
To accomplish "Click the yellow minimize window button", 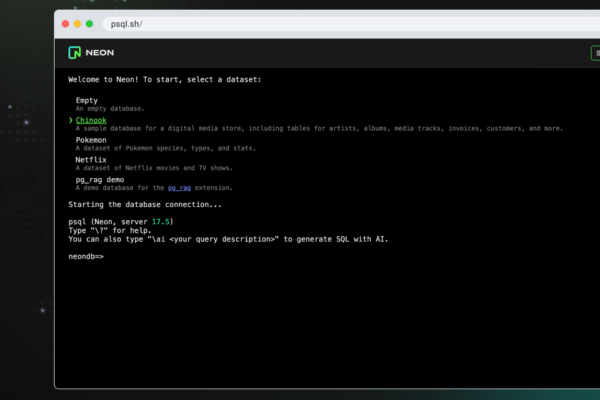I will pyautogui.click(x=77, y=24).
